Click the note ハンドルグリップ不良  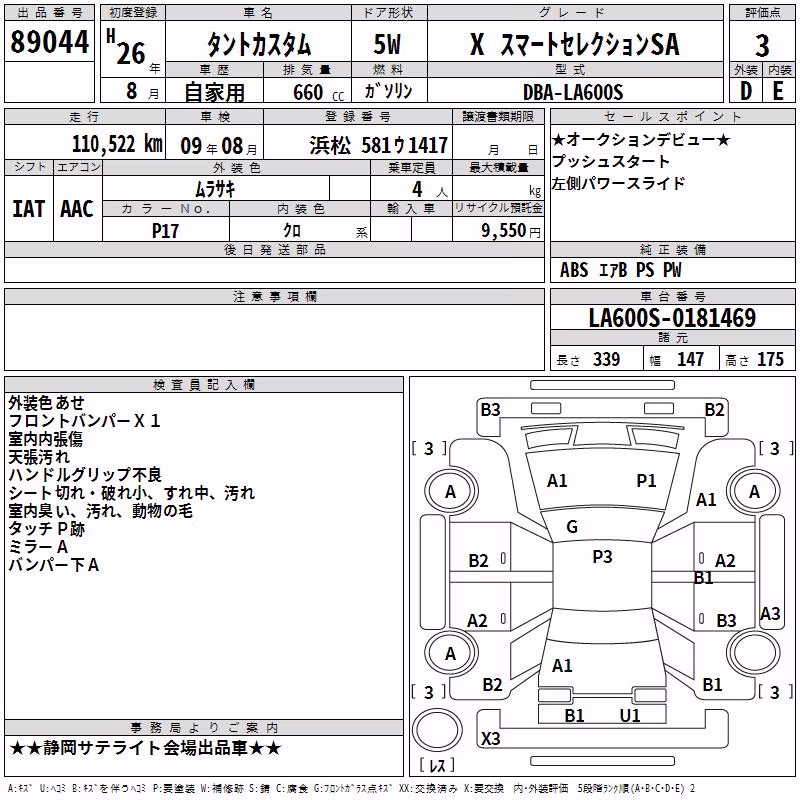click(85, 474)
